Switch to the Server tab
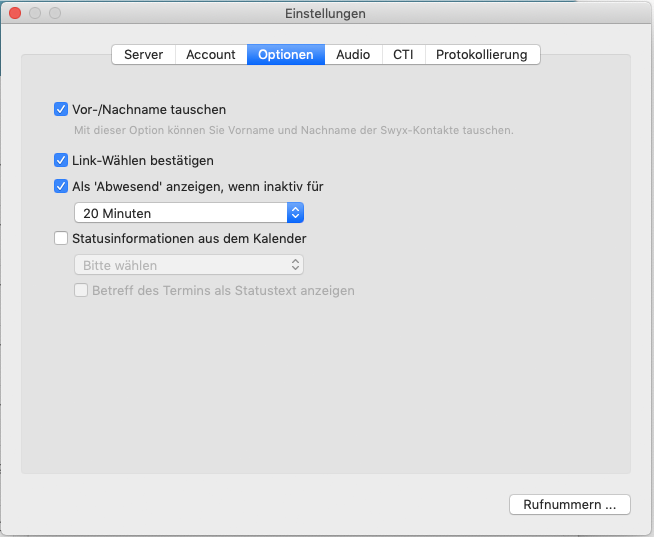Viewport: 654px width, 537px height. (144, 55)
